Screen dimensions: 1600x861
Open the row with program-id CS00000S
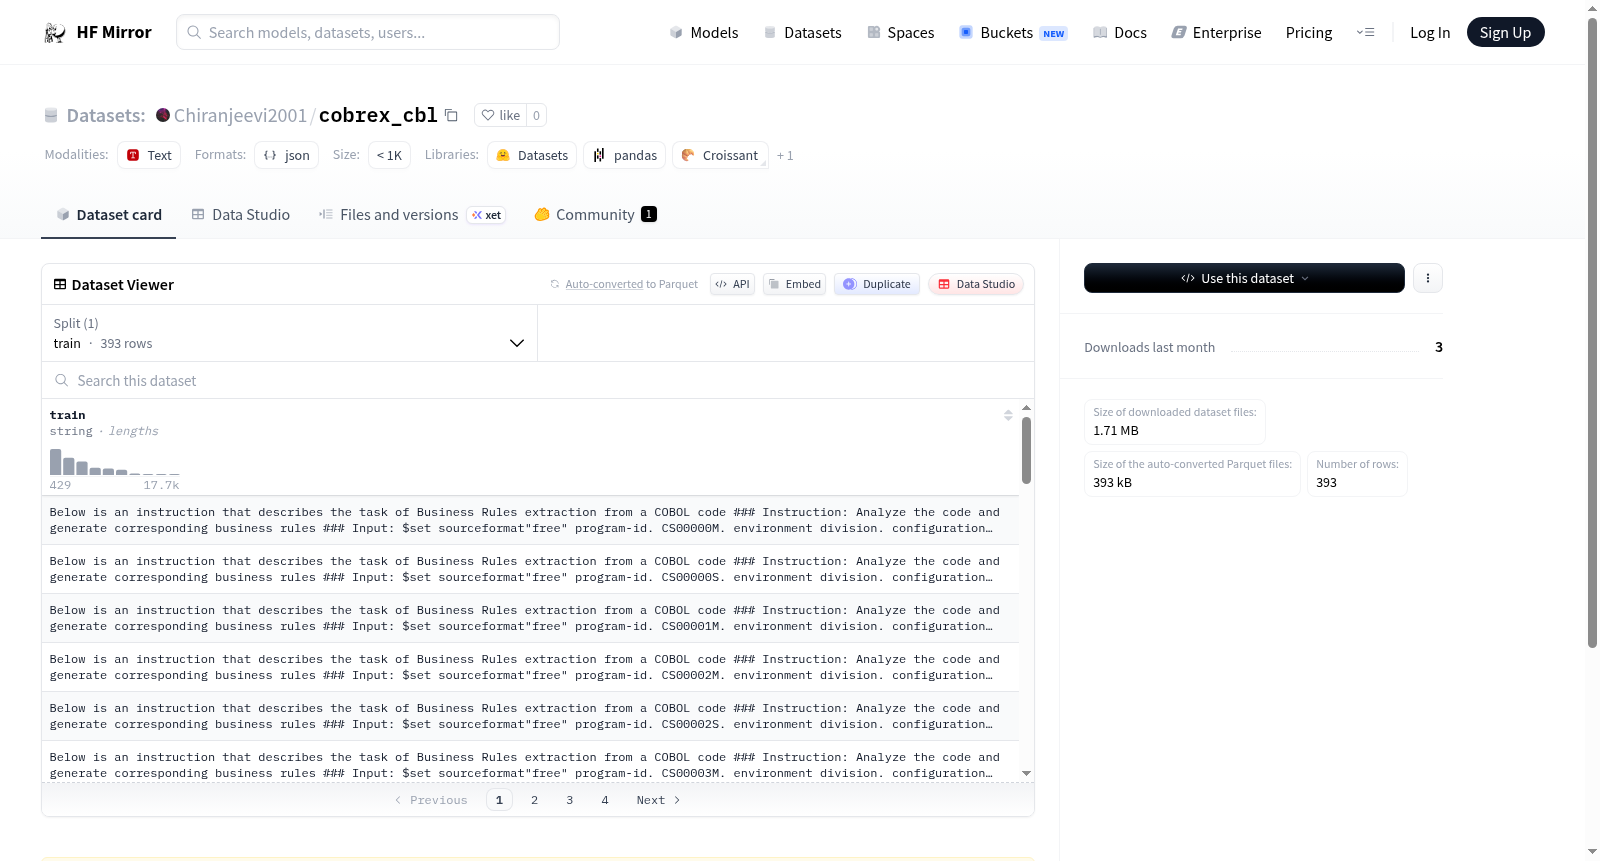pos(530,569)
